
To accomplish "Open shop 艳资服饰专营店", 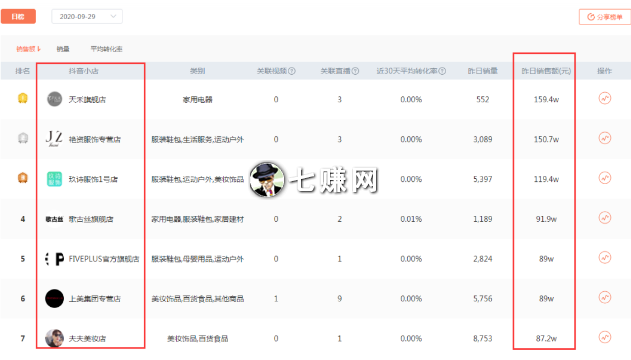I will pyautogui.click(x=95, y=139).
